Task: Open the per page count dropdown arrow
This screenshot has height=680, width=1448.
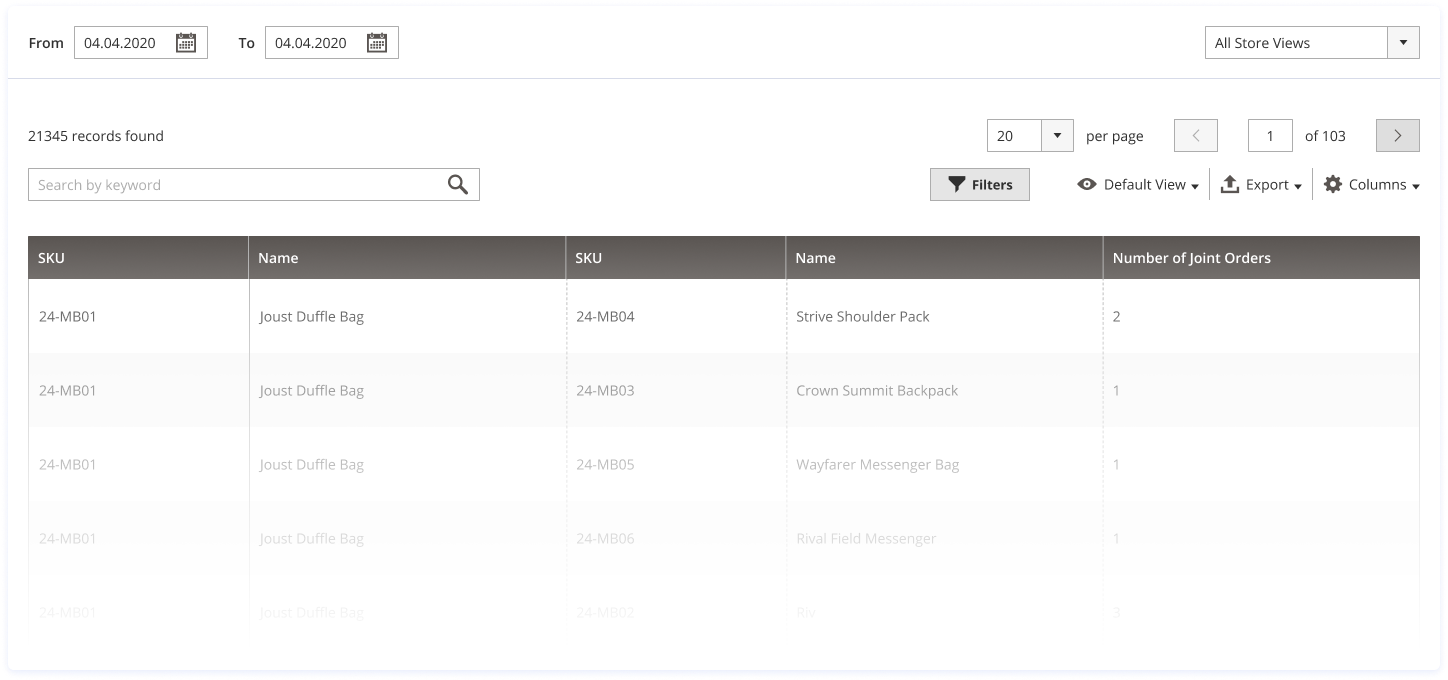Action: coord(1057,136)
